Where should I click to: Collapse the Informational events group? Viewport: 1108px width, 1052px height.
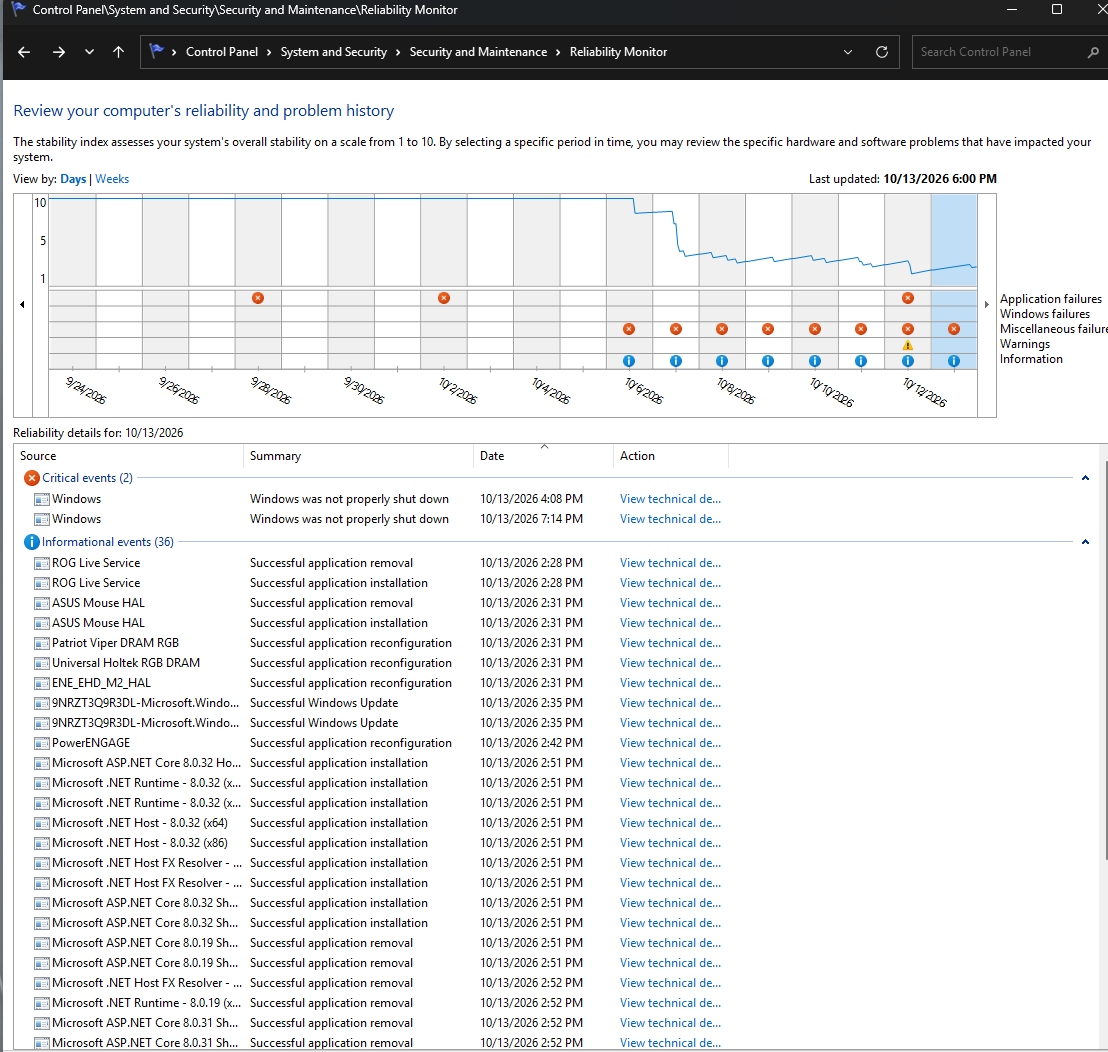coord(1085,542)
